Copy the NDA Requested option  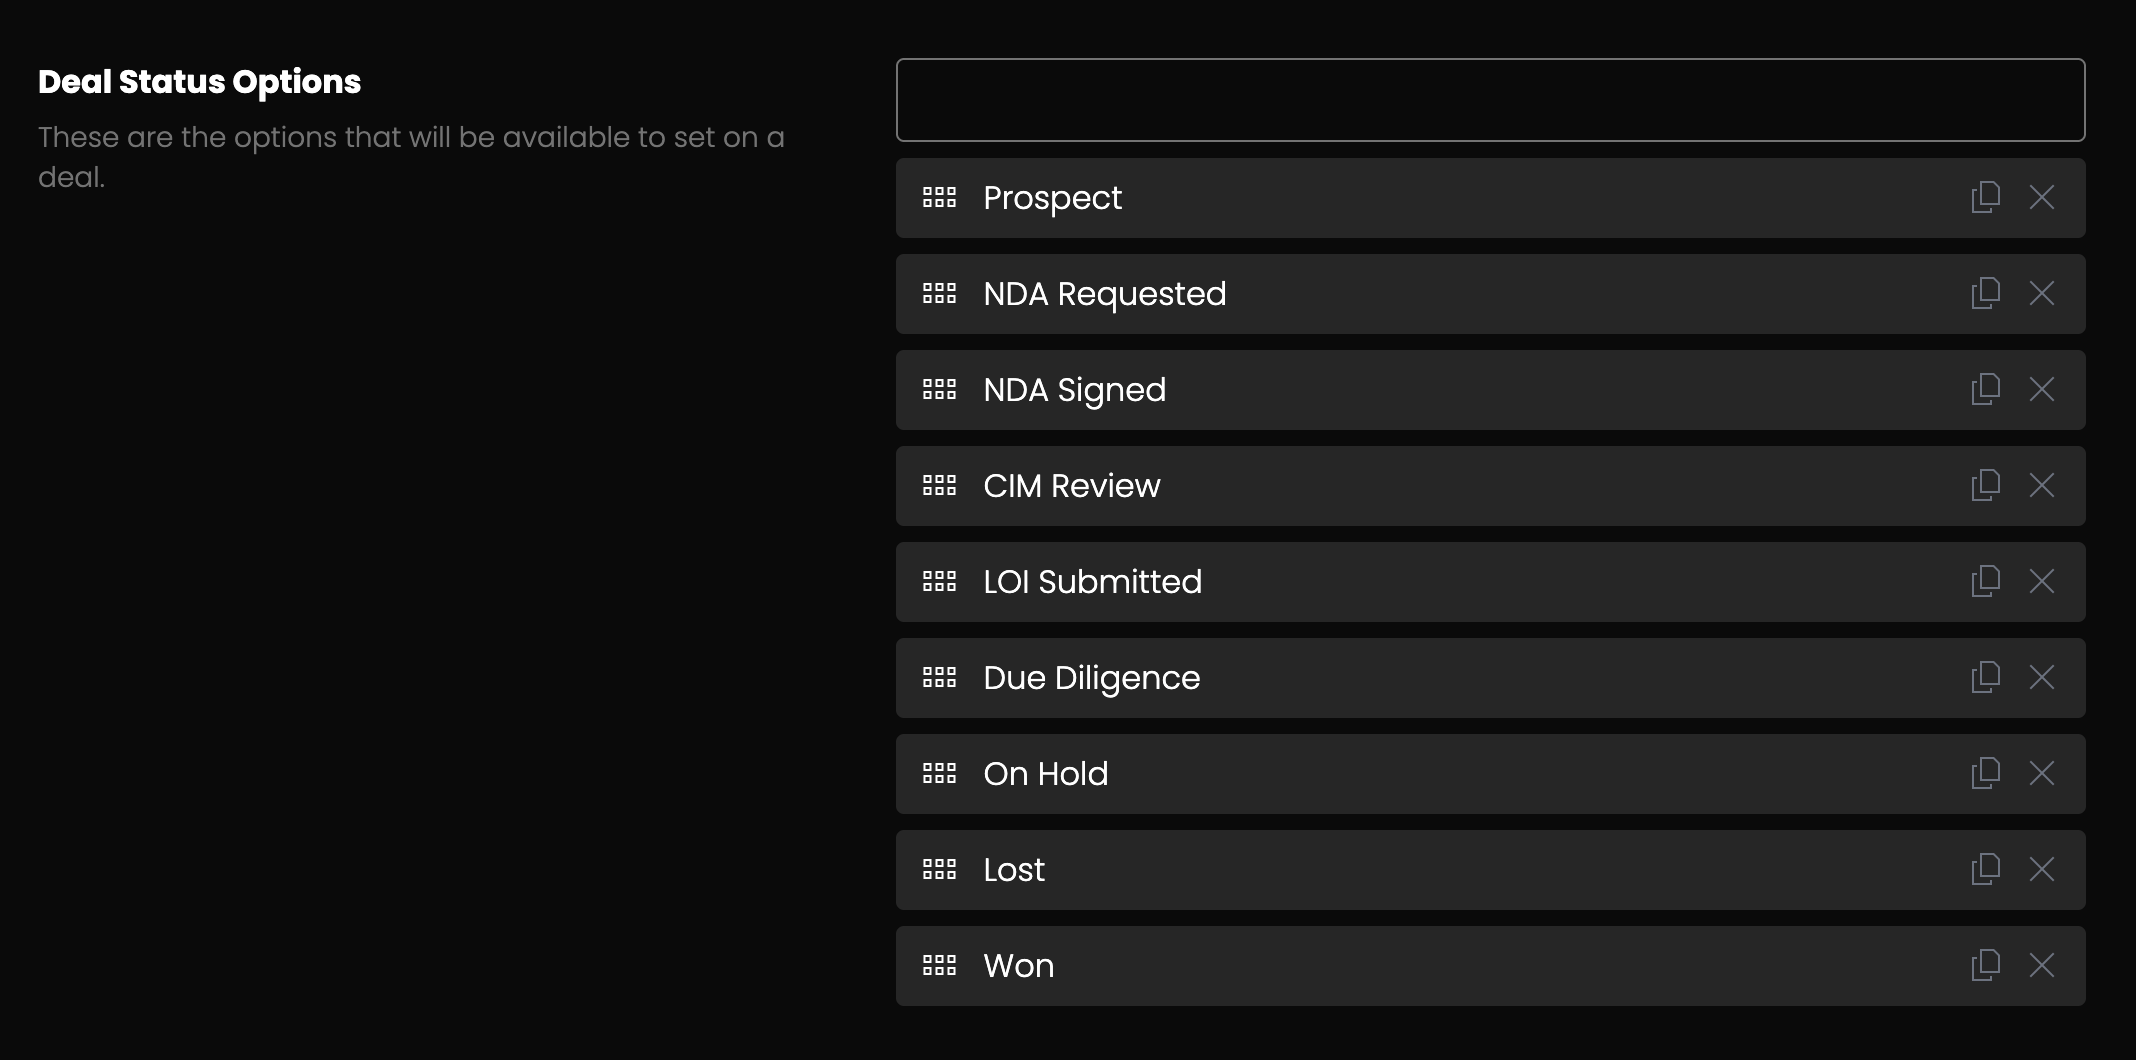[1985, 293]
